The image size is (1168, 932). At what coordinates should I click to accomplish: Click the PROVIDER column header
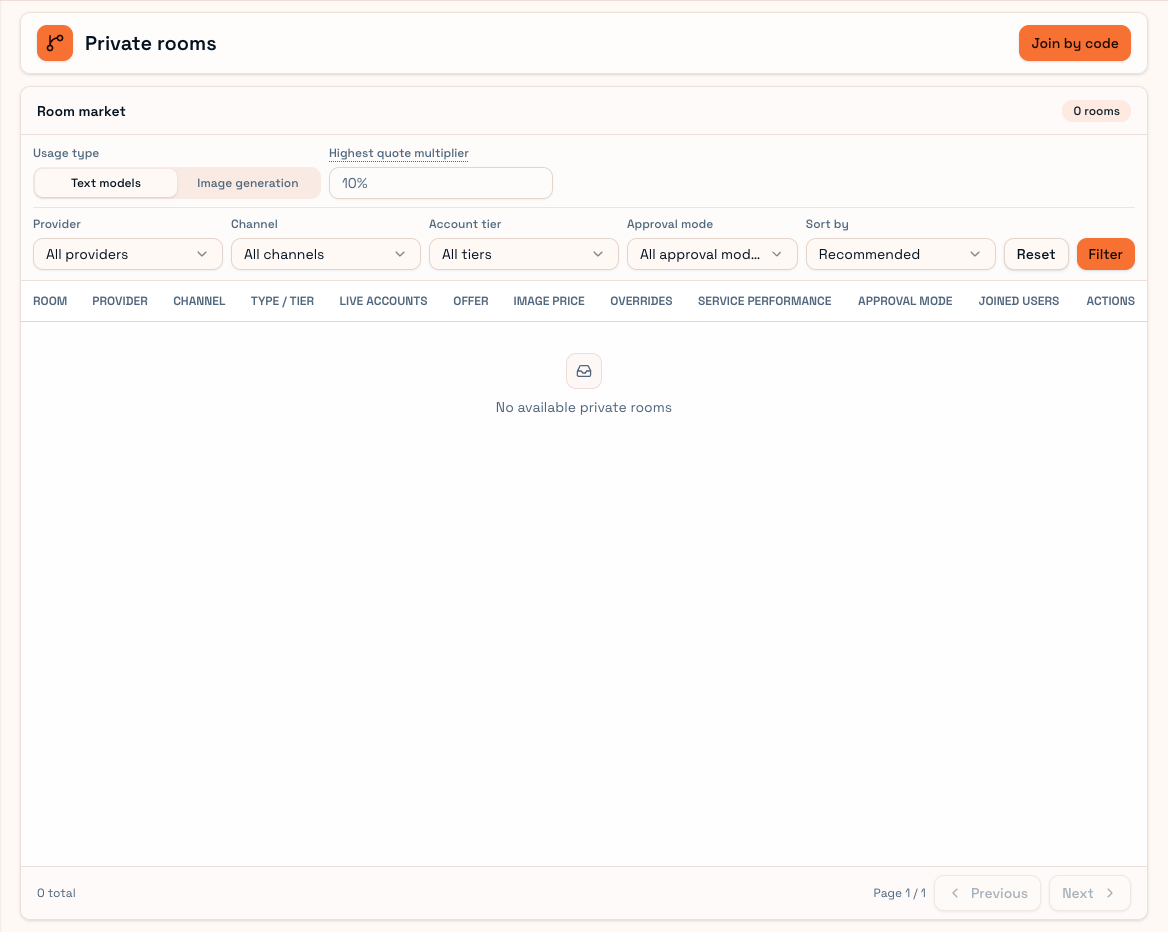click(x=120, y=301)
